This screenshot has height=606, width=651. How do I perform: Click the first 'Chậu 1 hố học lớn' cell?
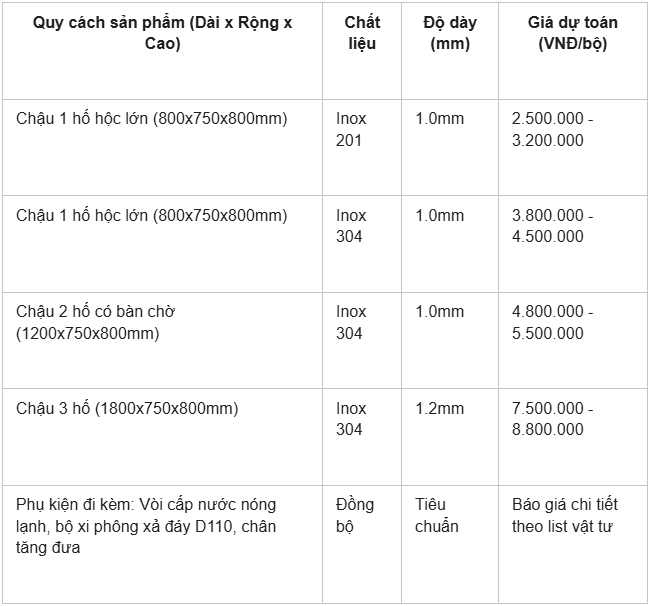pos(162,148)
